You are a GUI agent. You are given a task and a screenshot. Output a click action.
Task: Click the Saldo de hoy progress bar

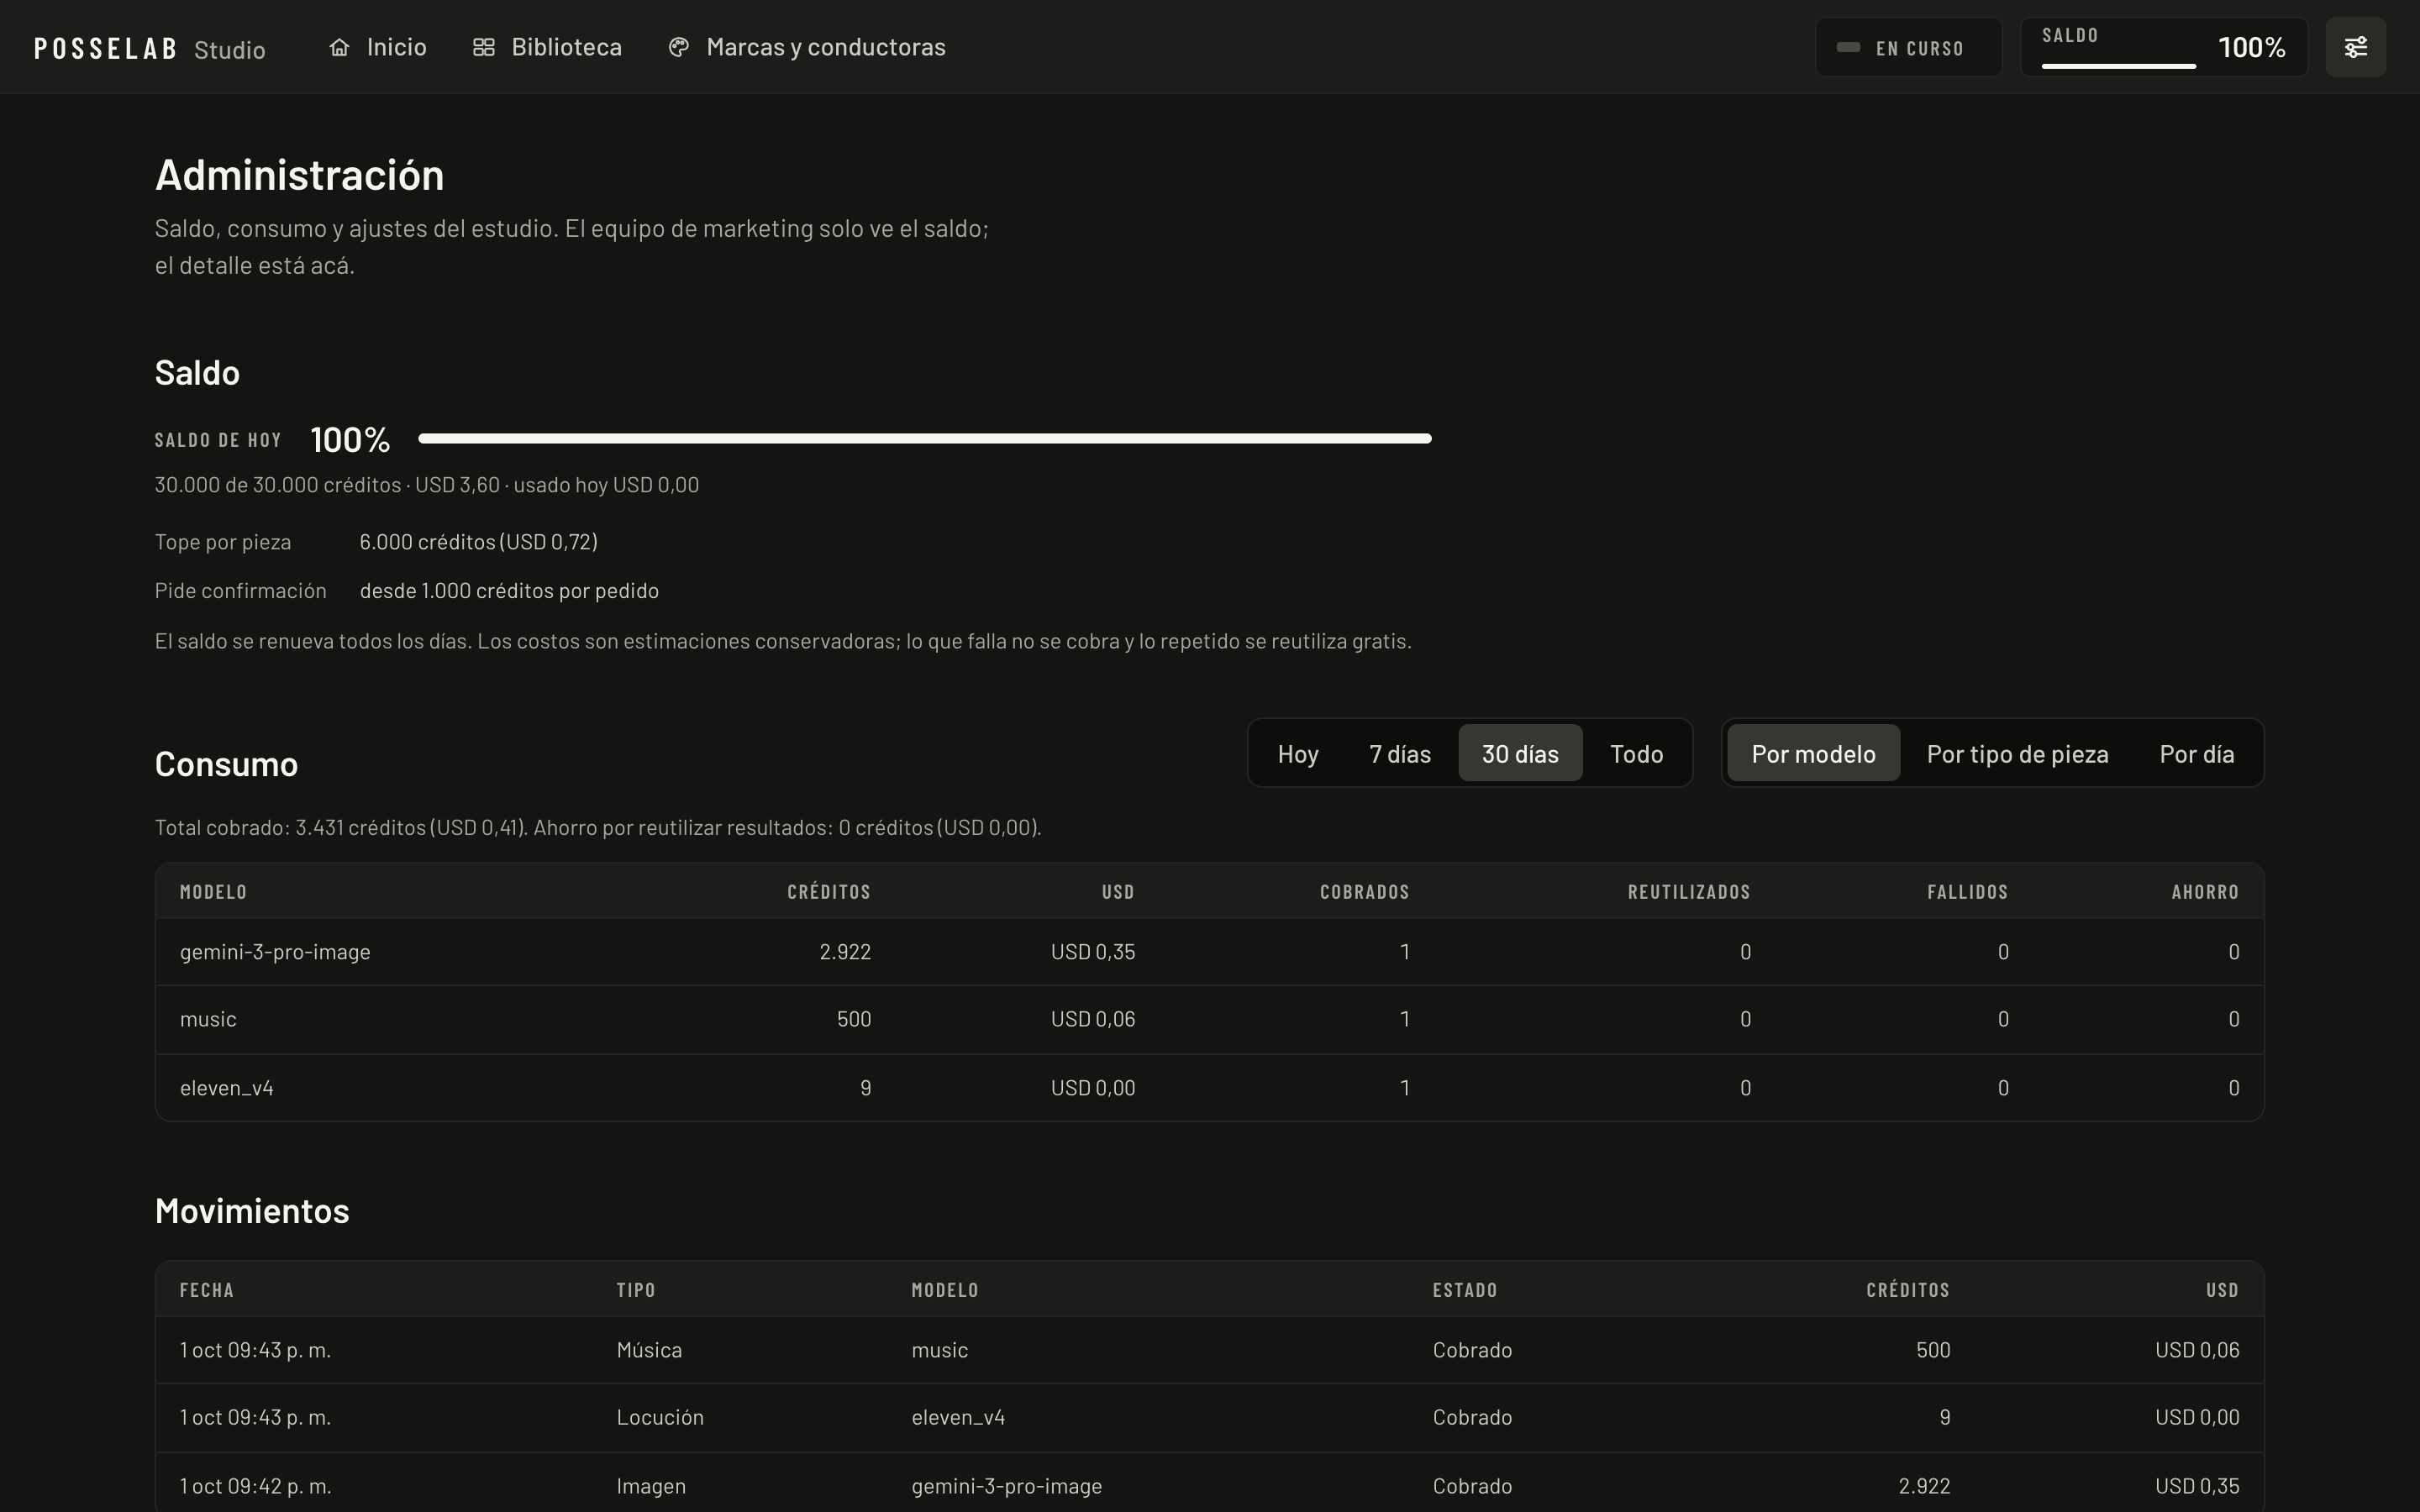coord(924,438)
